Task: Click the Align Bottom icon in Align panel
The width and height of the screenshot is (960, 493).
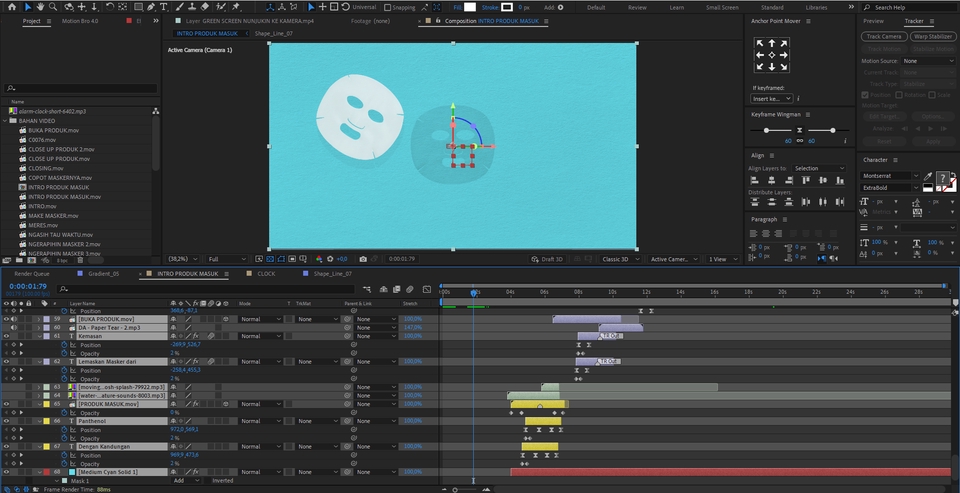Action: point(839,180)
